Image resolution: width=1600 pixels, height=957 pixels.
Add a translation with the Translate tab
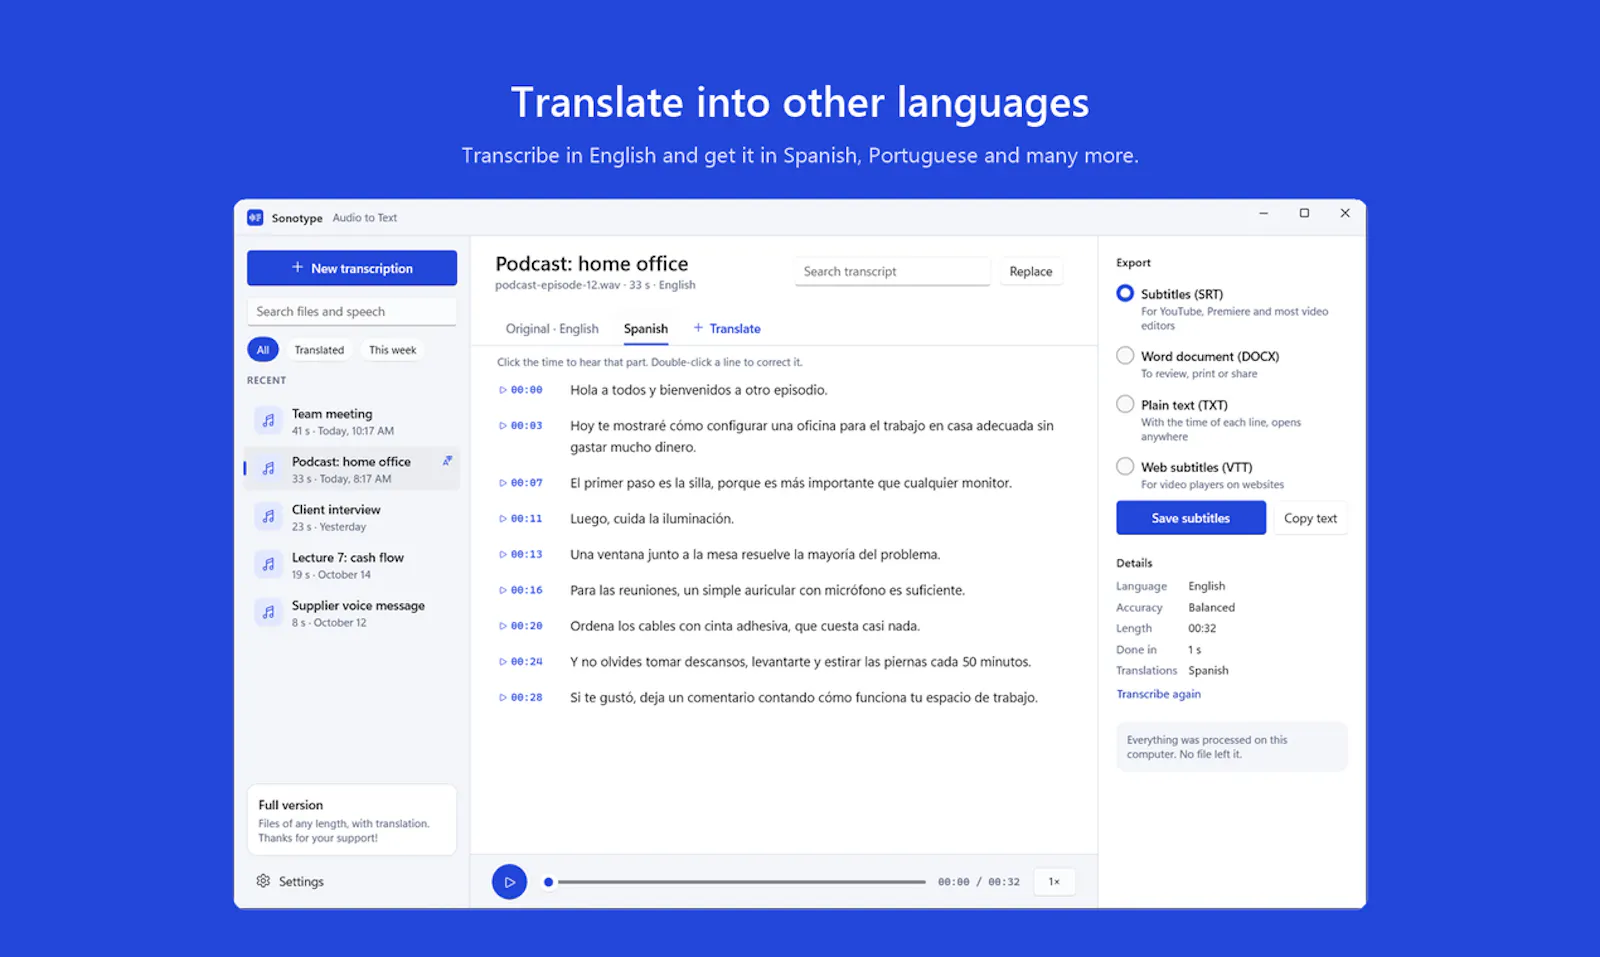click(x=727, y=329)
